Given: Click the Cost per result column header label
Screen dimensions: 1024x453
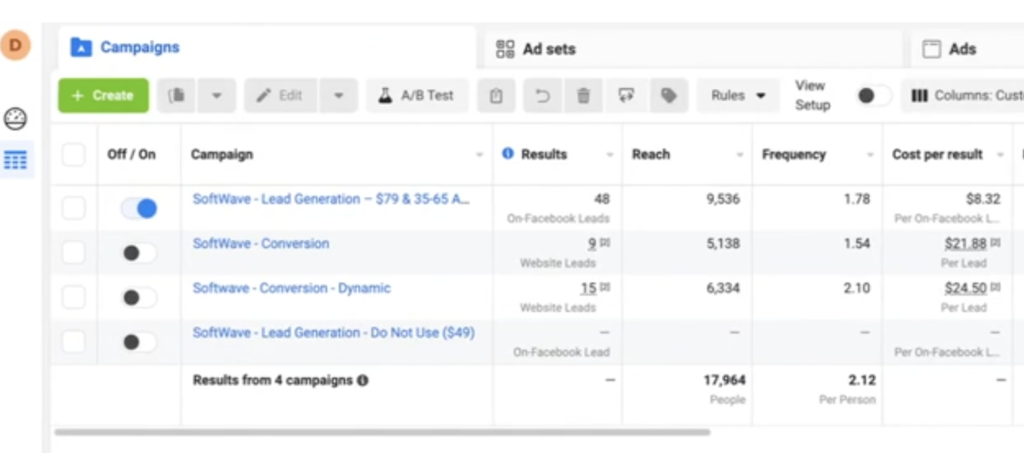Looking at the screenshot, I should [x=937, y=155].
